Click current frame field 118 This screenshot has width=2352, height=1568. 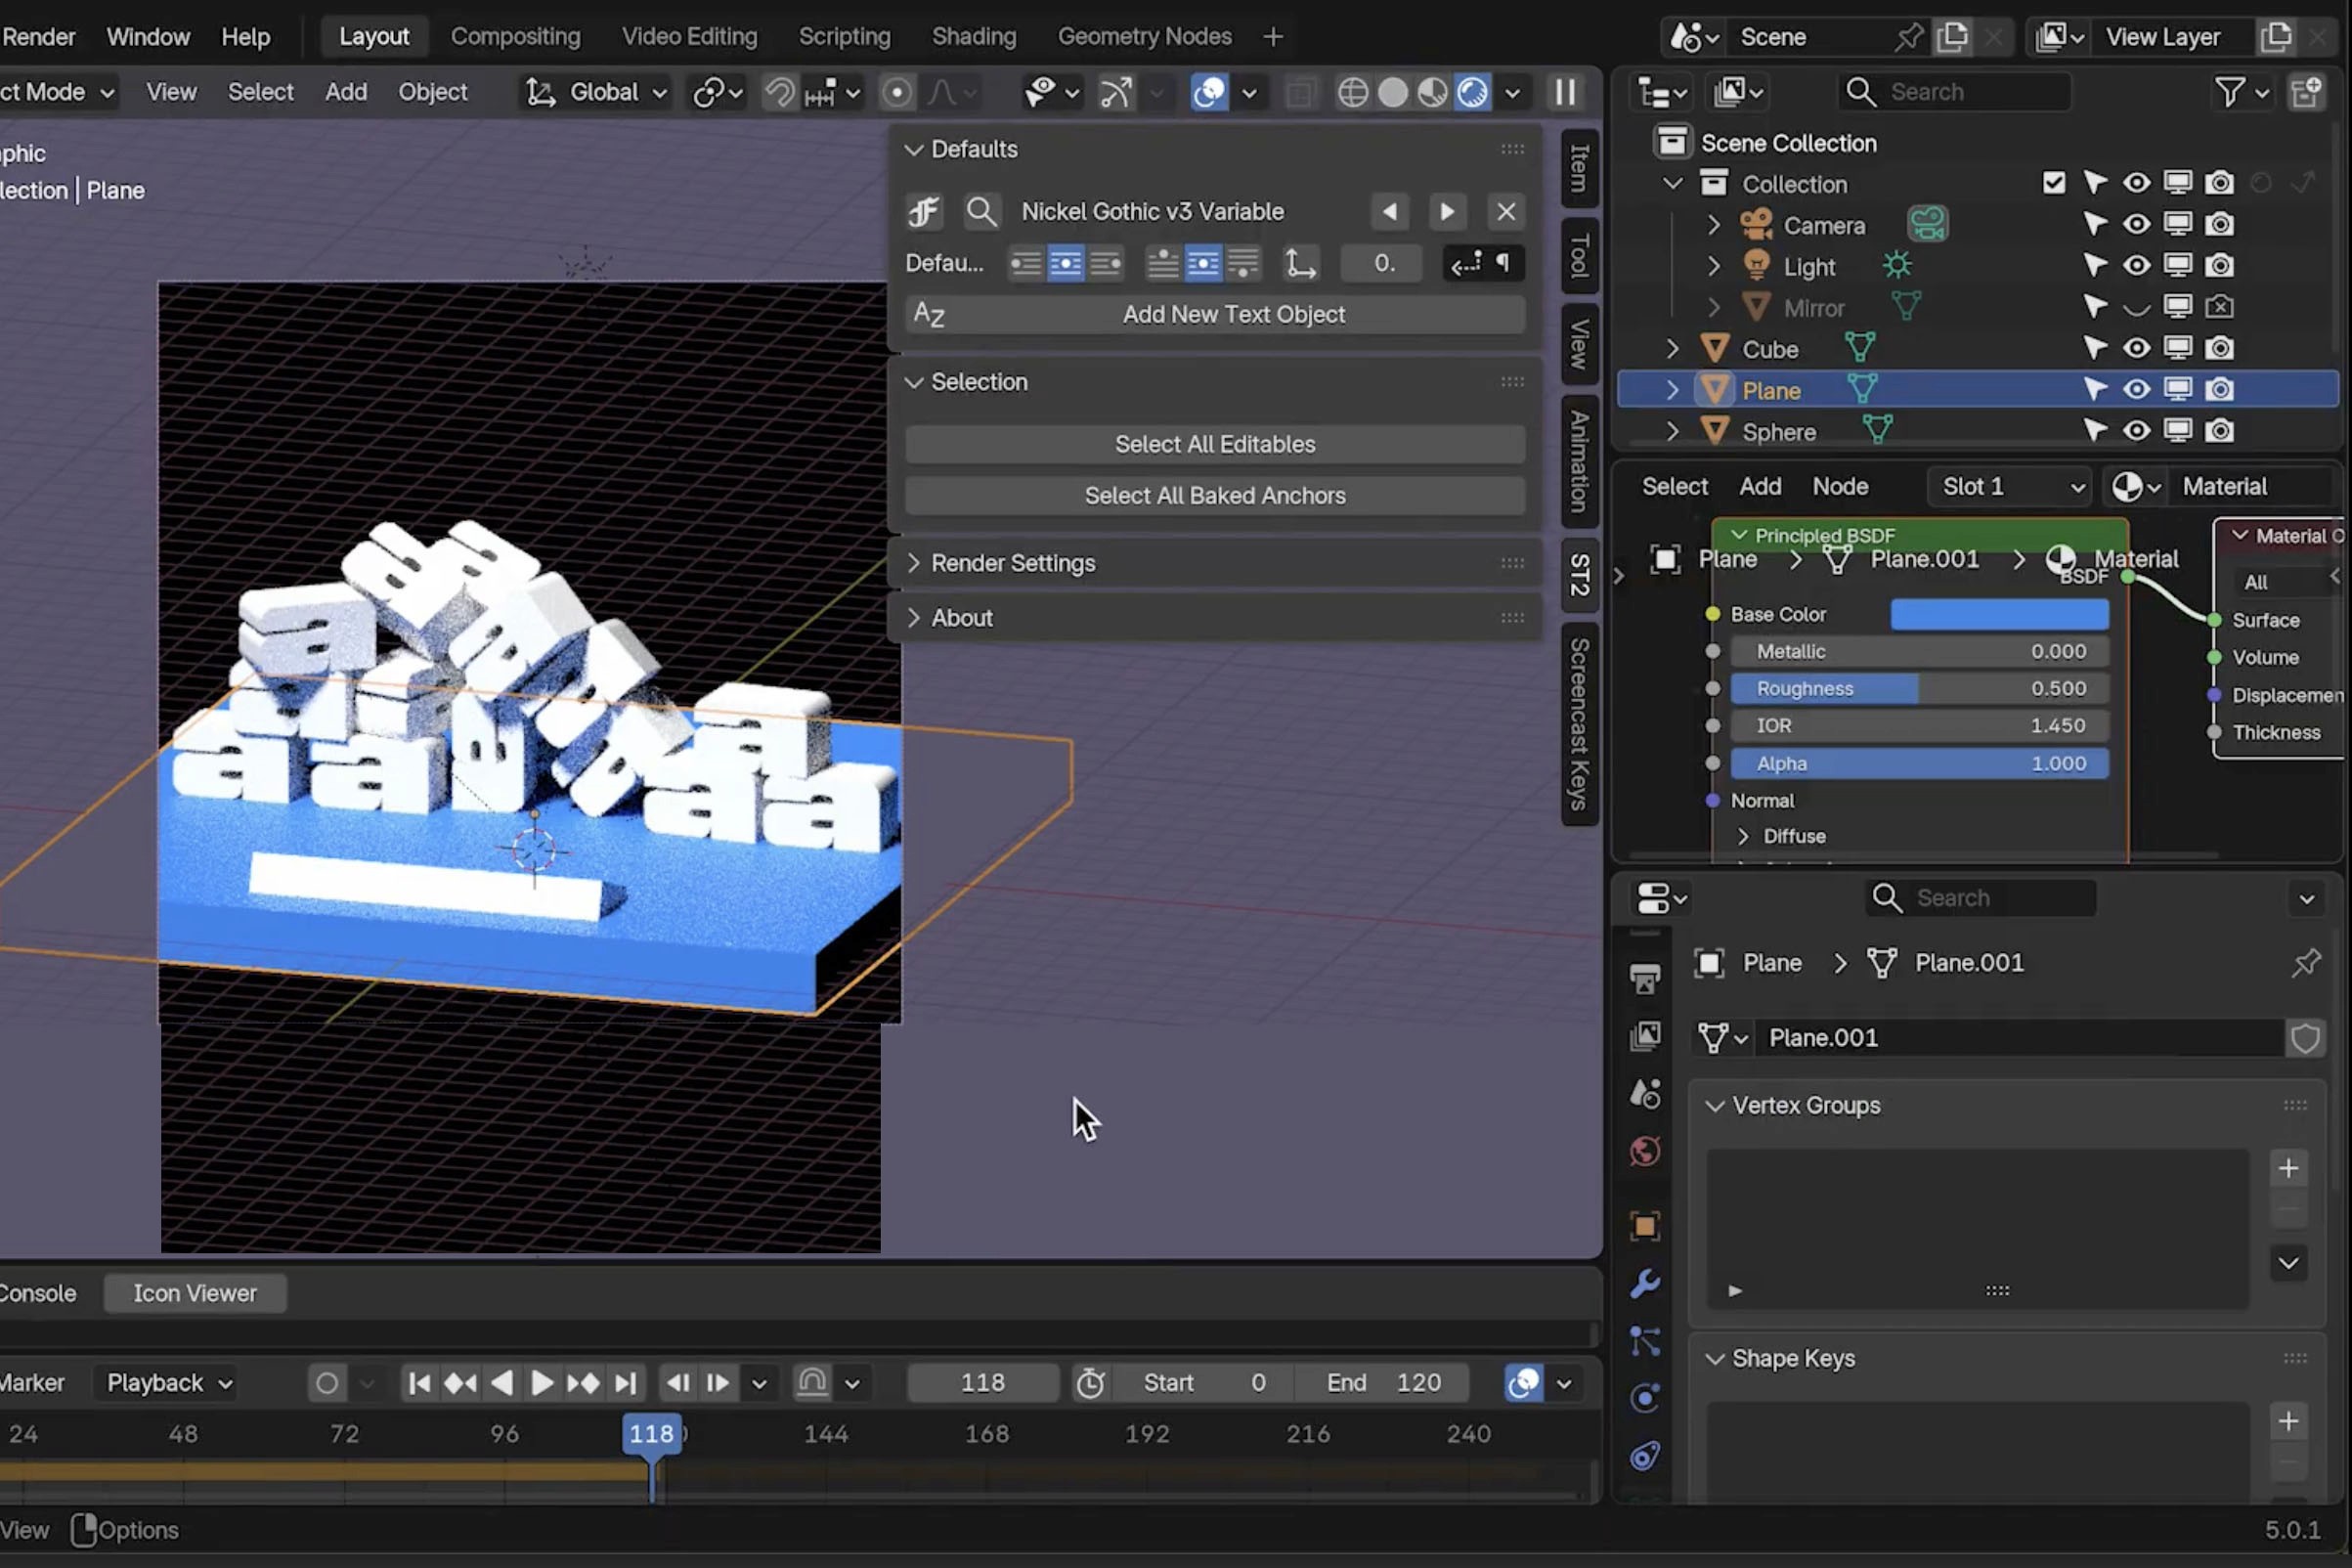pos(982,1383)
